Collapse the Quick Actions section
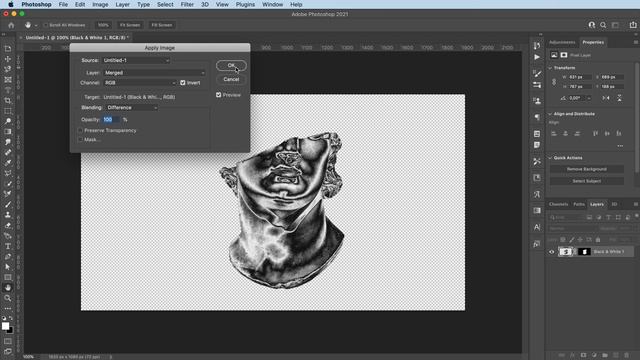Viewport: 640px width, 360px height. pos(550,158)
